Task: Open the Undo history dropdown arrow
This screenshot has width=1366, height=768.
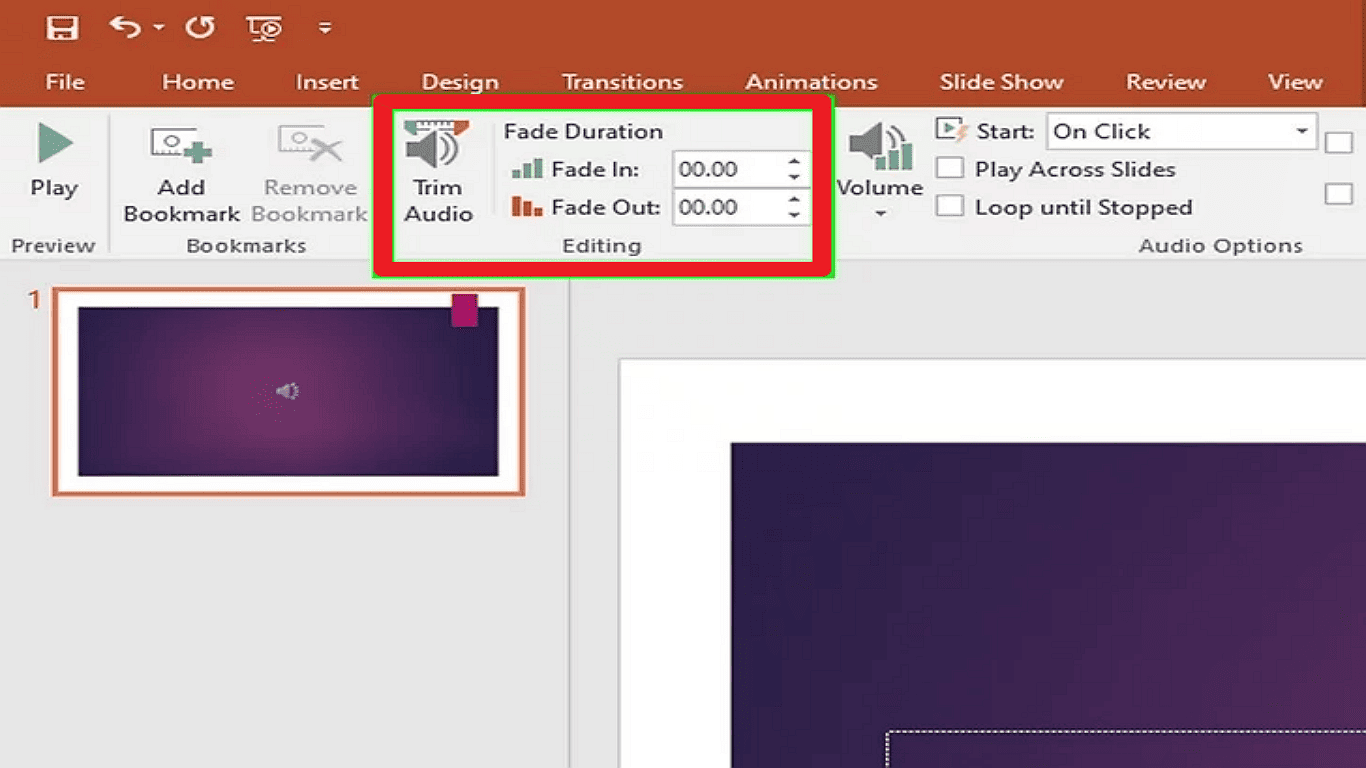Action: click(159, 28)
